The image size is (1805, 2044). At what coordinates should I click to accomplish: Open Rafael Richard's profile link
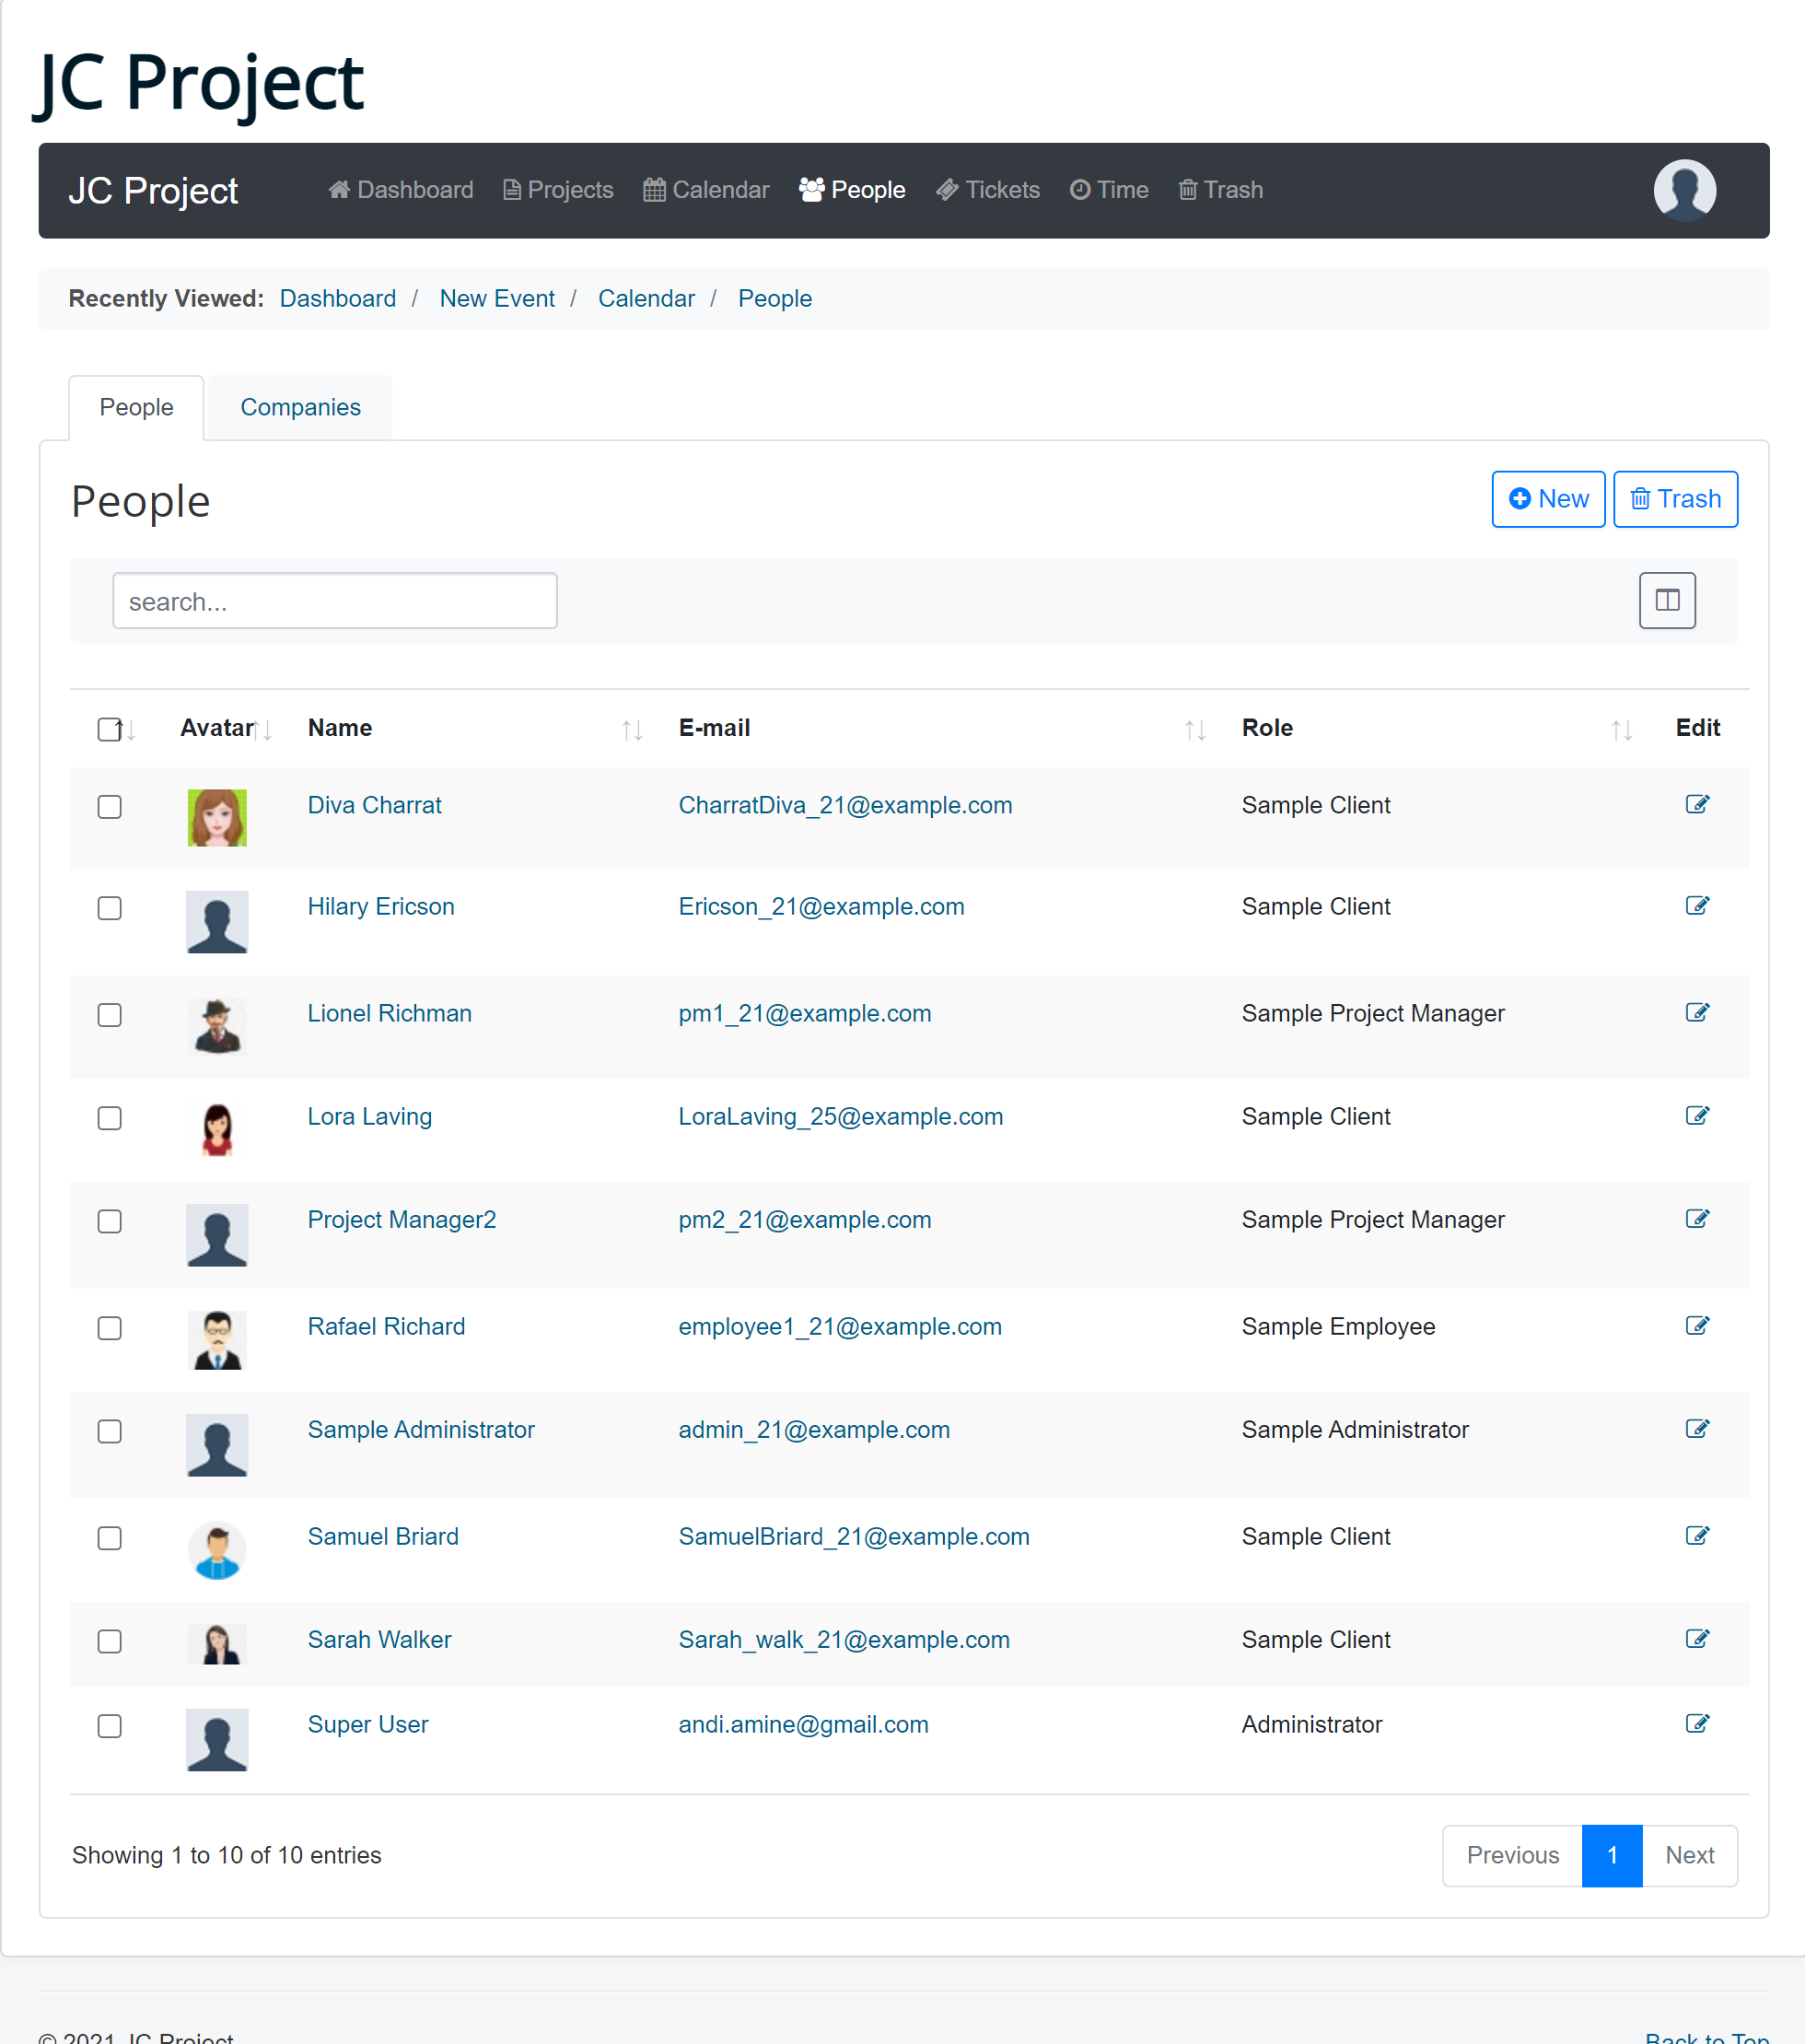pyautogui.click(x=386, y=1327)
